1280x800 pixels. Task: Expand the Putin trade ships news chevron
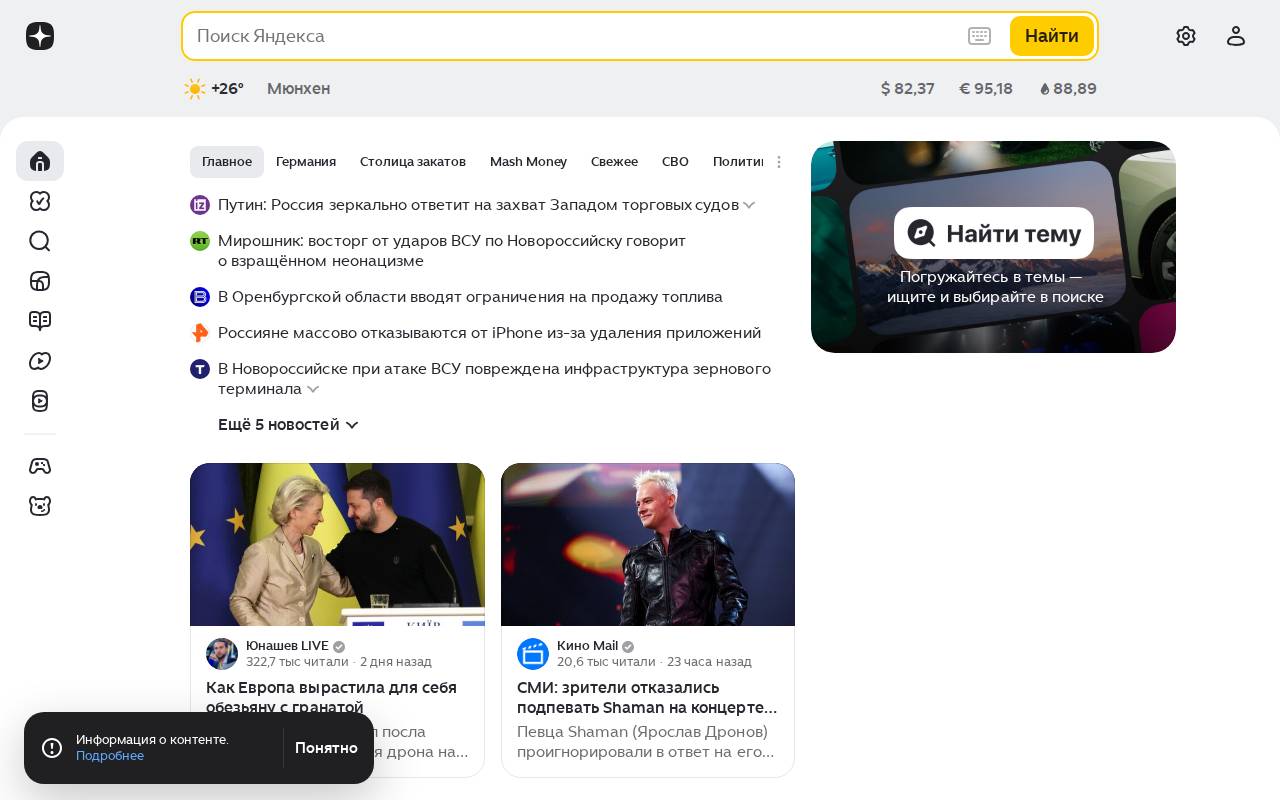point(749,205)
